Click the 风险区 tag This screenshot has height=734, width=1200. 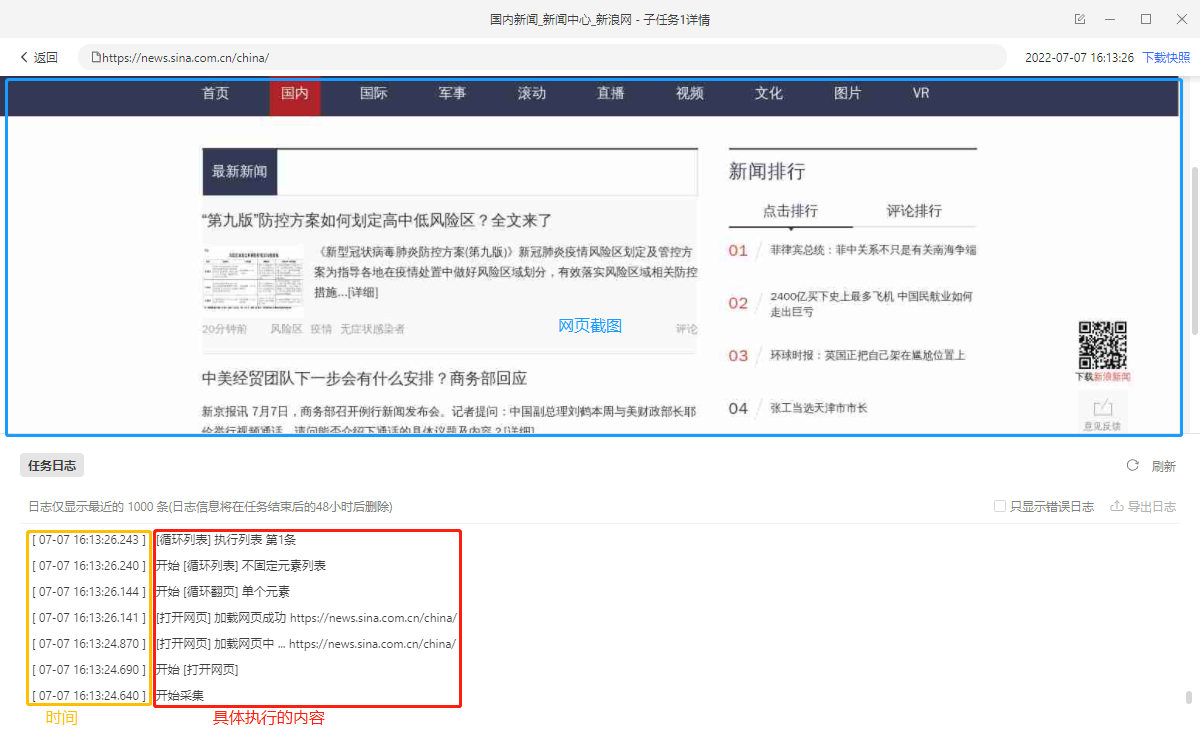coord(286,329)
